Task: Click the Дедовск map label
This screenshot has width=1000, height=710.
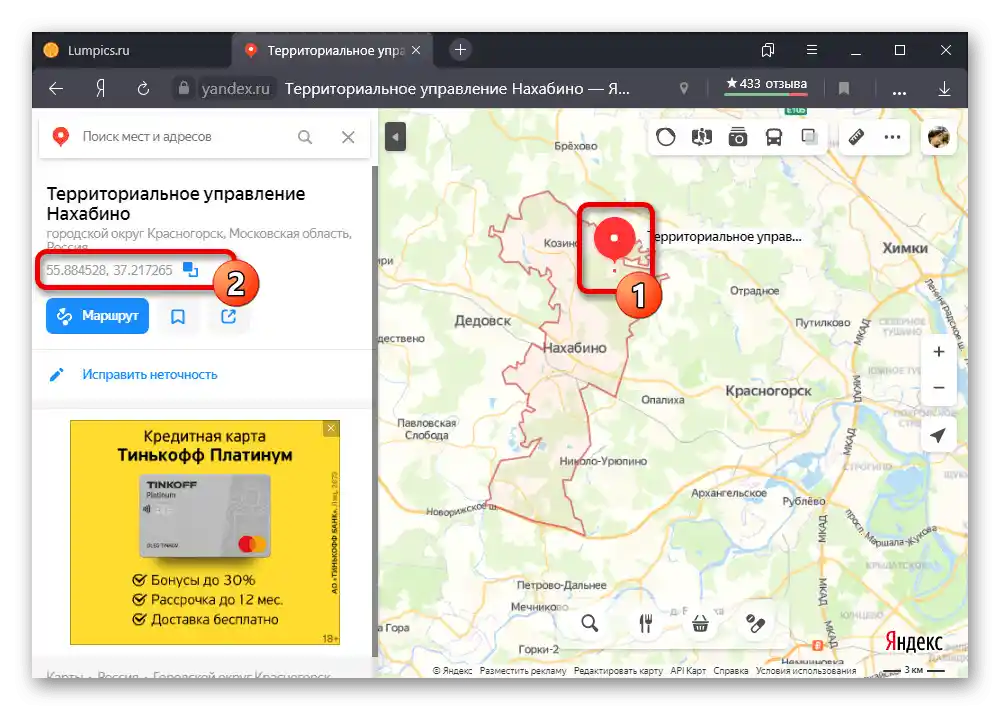Action: (483, 321)
